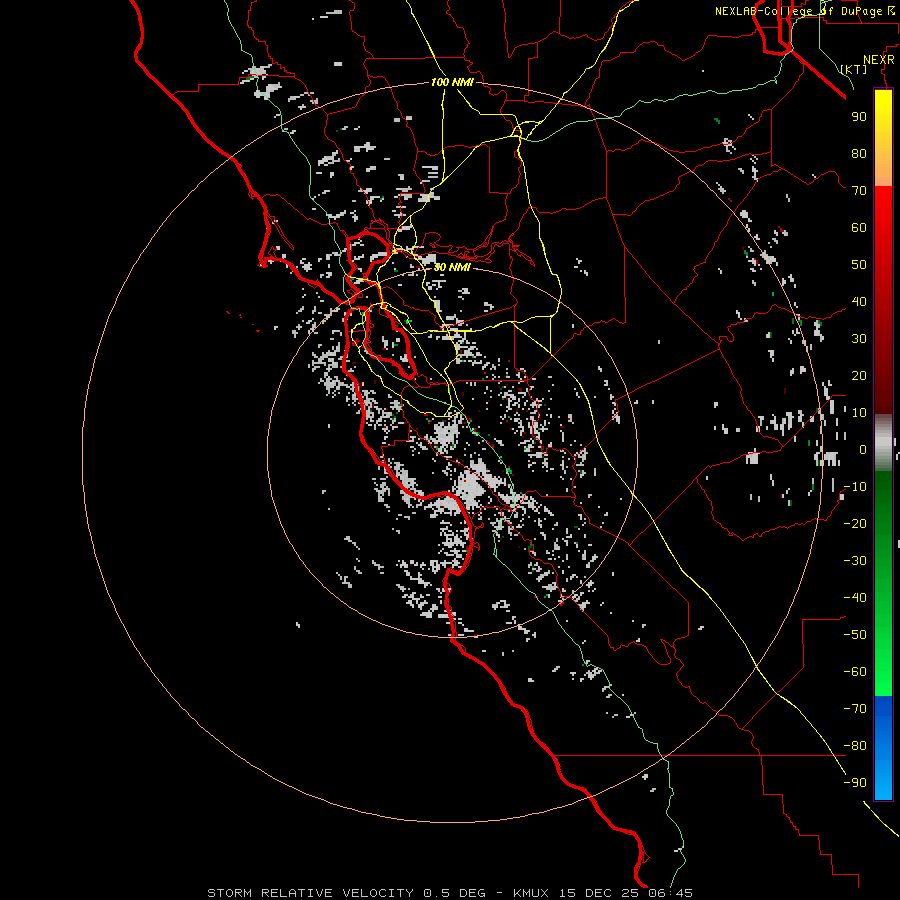Click the "-80" value on the velocity scale
This screenshot has width=900, height=900.
coord(855,746)
